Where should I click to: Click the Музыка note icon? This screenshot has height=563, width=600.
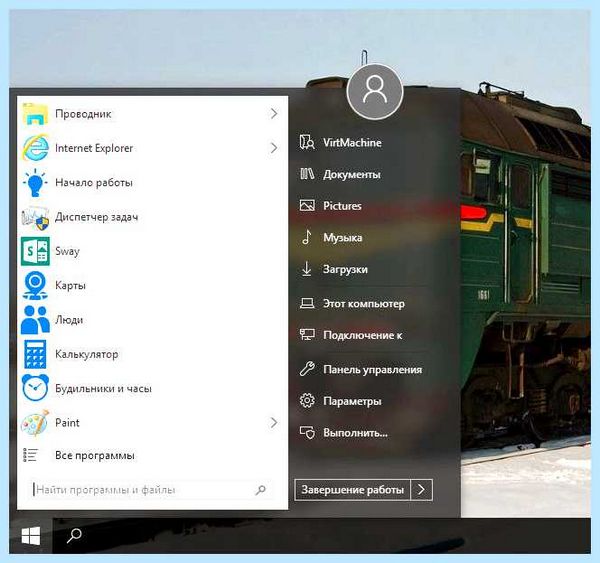pos(307,237)
